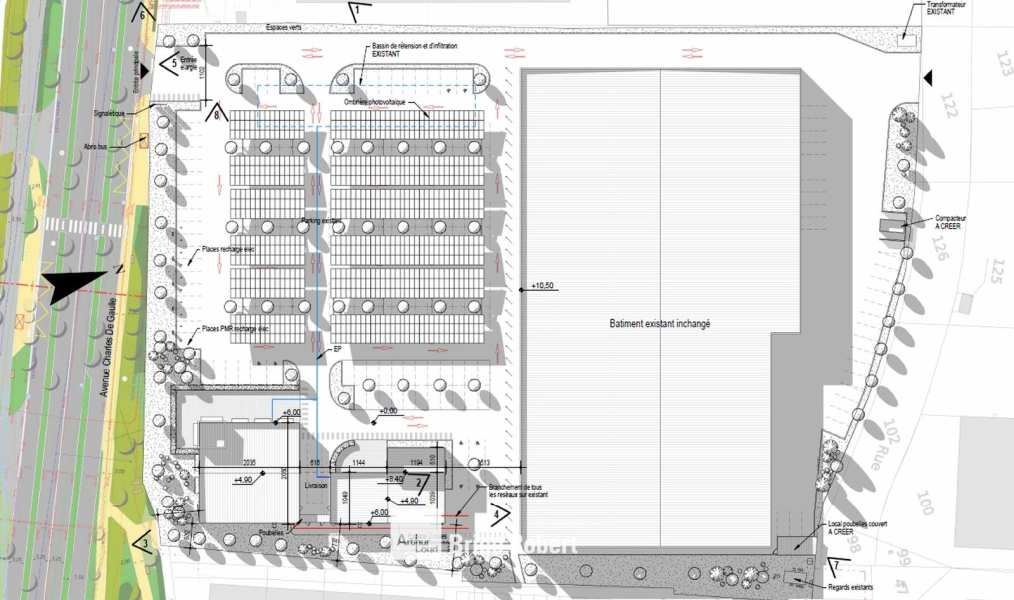Click the "Batiment existant inchangé" label

pyautogui.click(x=660, y=325)
